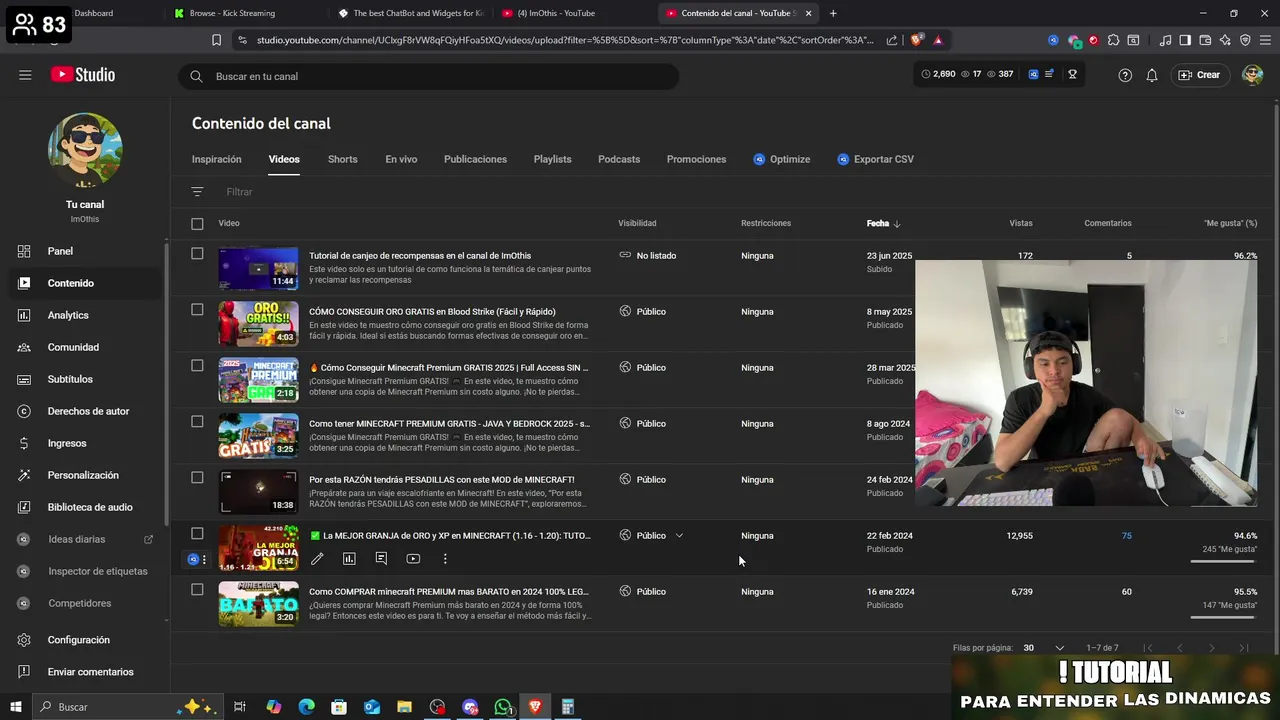Open Calculator from the taskbar
Screen dimensions: 1280x720
click(567, 707)
